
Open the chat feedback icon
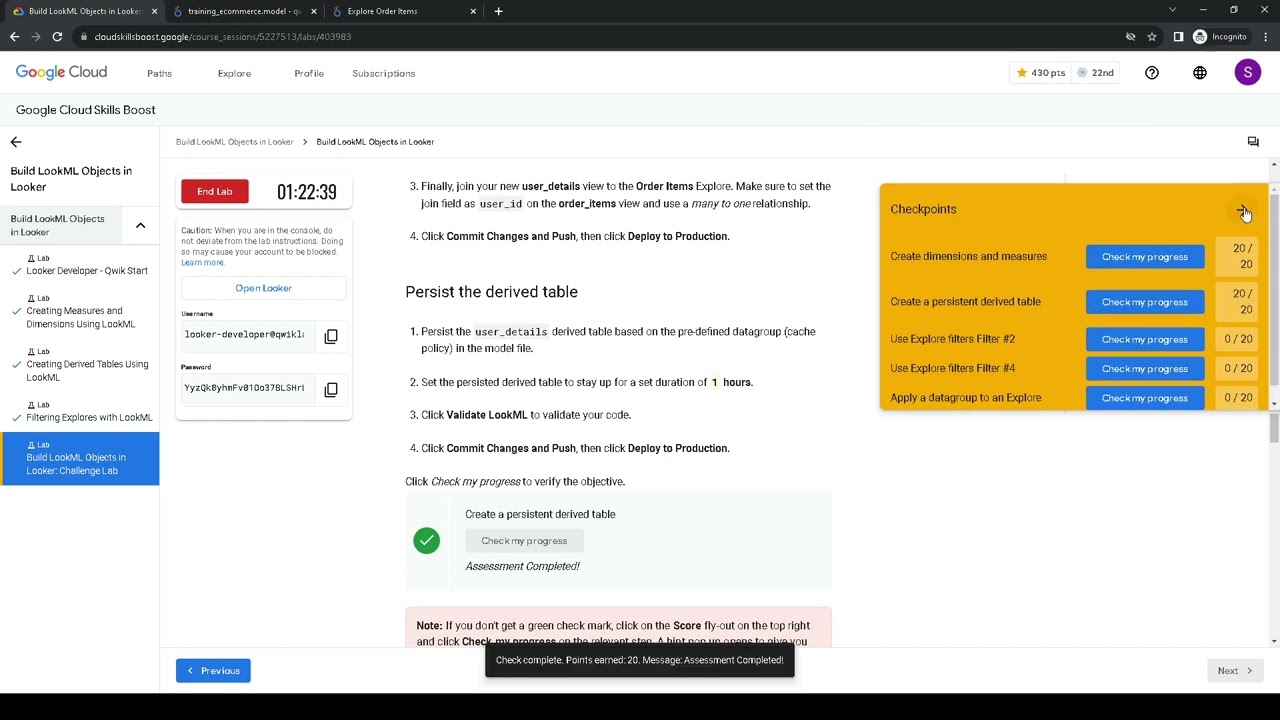pos(1253,142)
